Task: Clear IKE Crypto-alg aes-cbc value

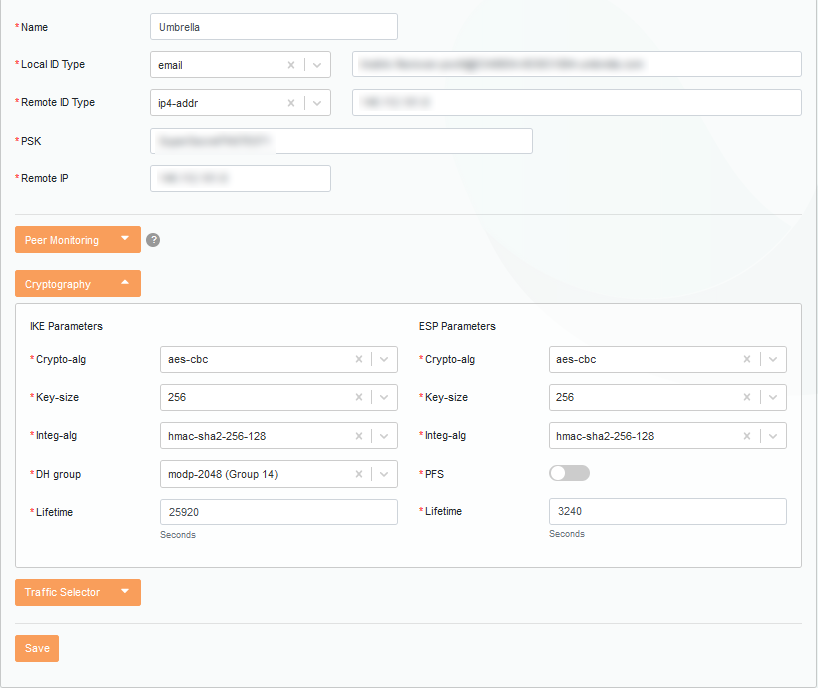Action: tap(358, 359)
